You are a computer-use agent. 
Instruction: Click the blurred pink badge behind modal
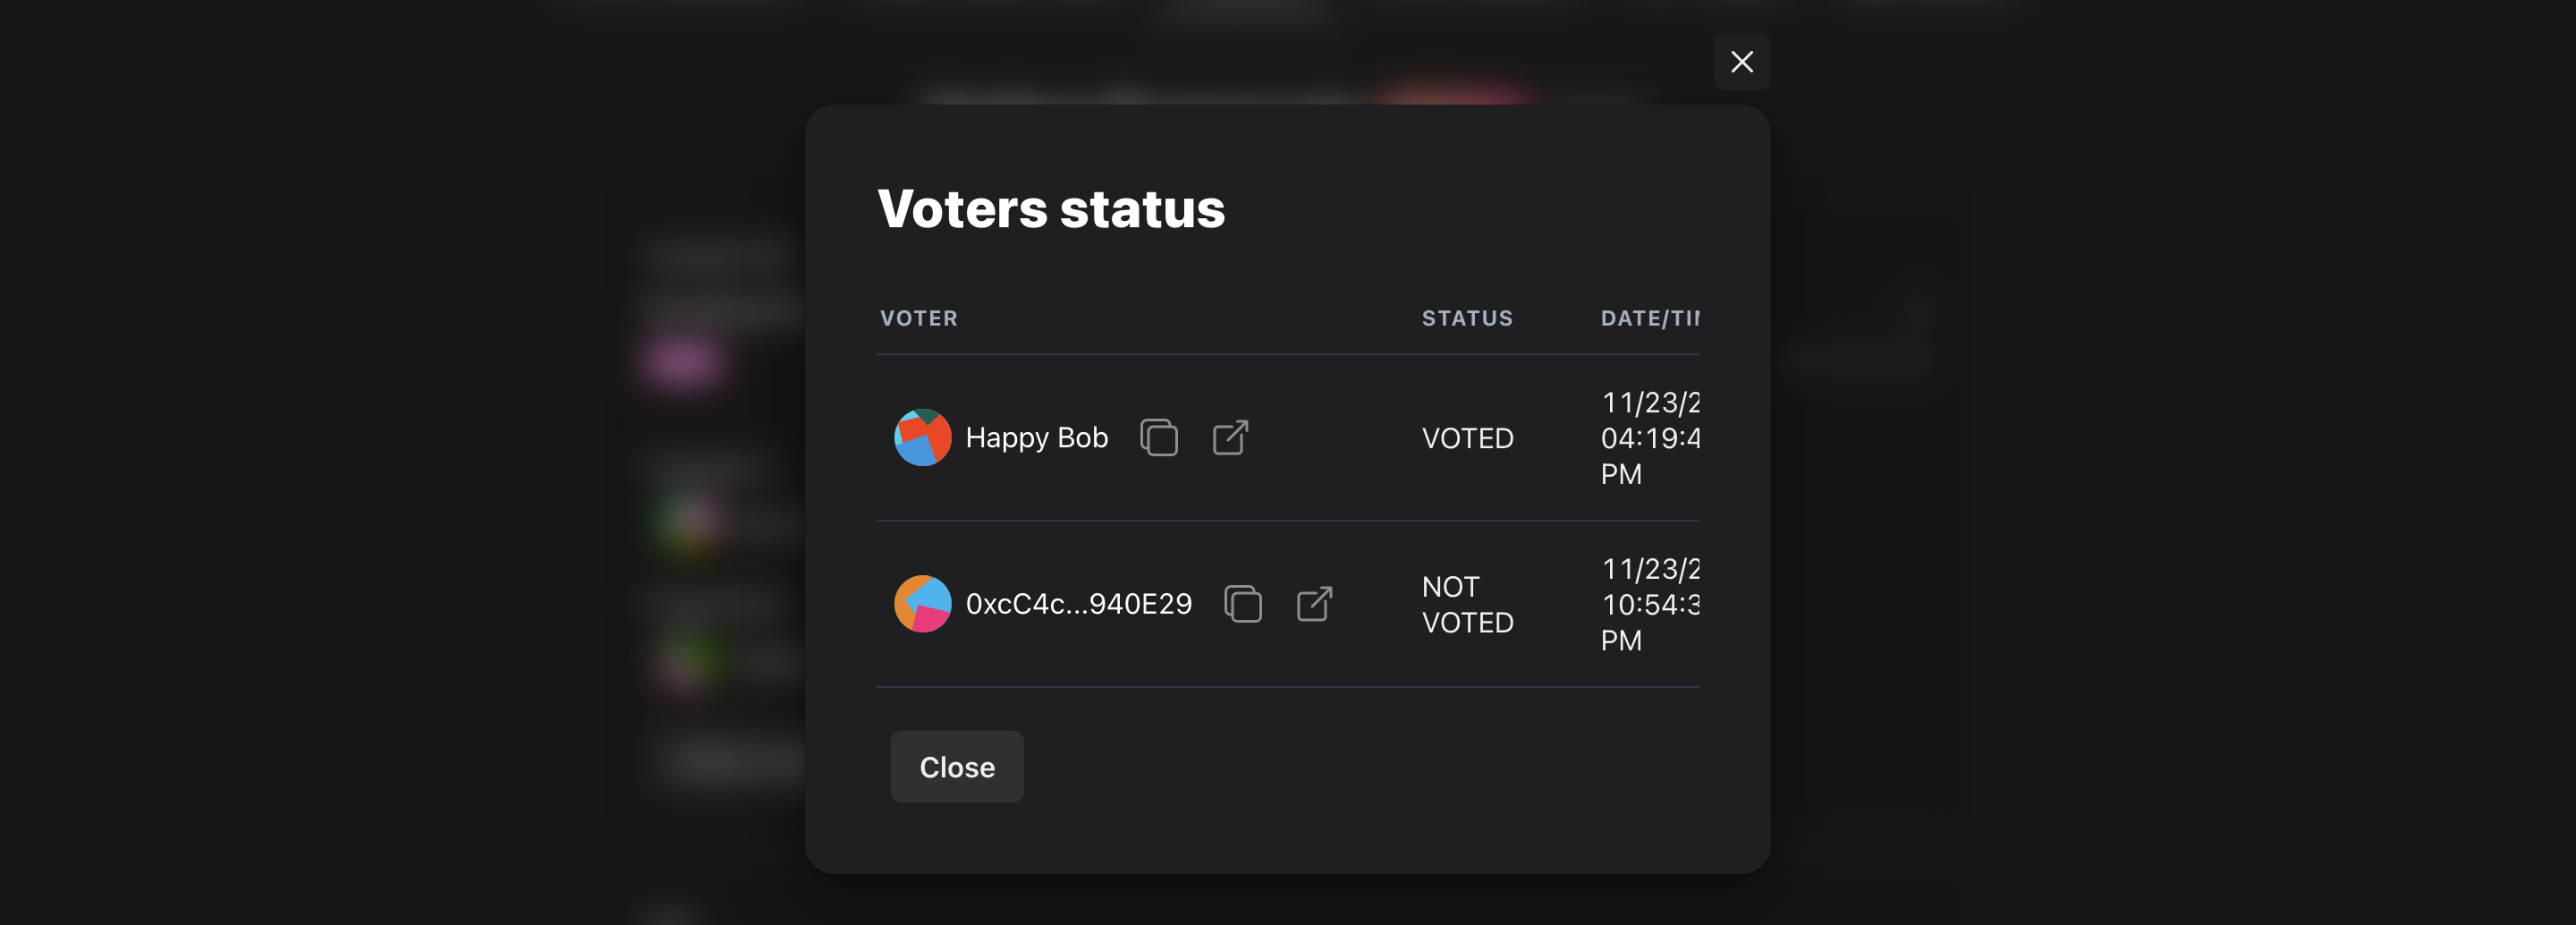682,361
